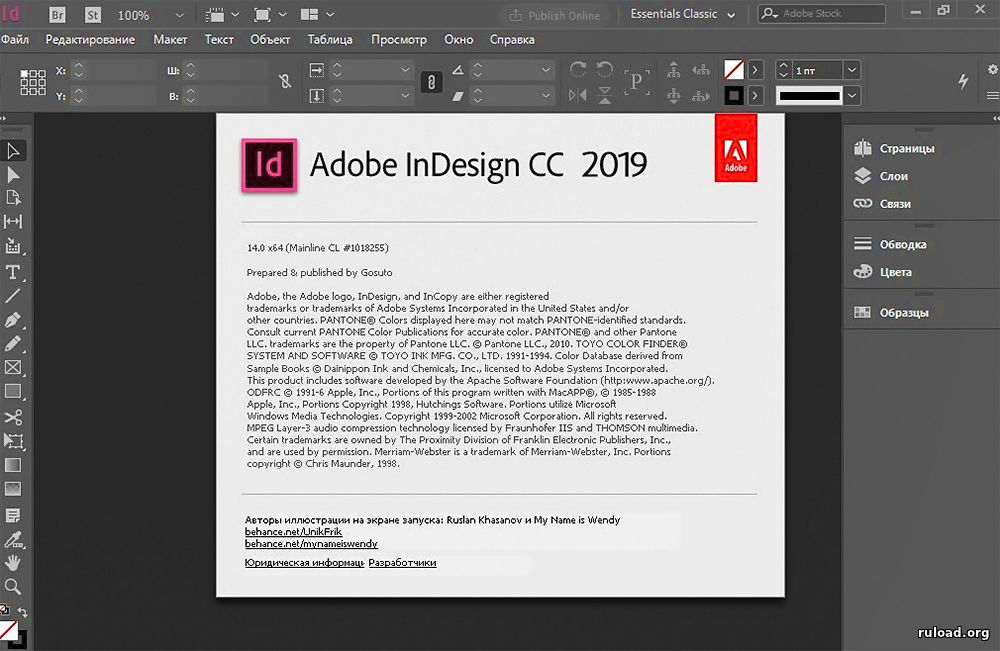The height and width of the screenshot is (651, 1000).
Task: Open Юридическая информация link
Action: (x=304, y=562)
